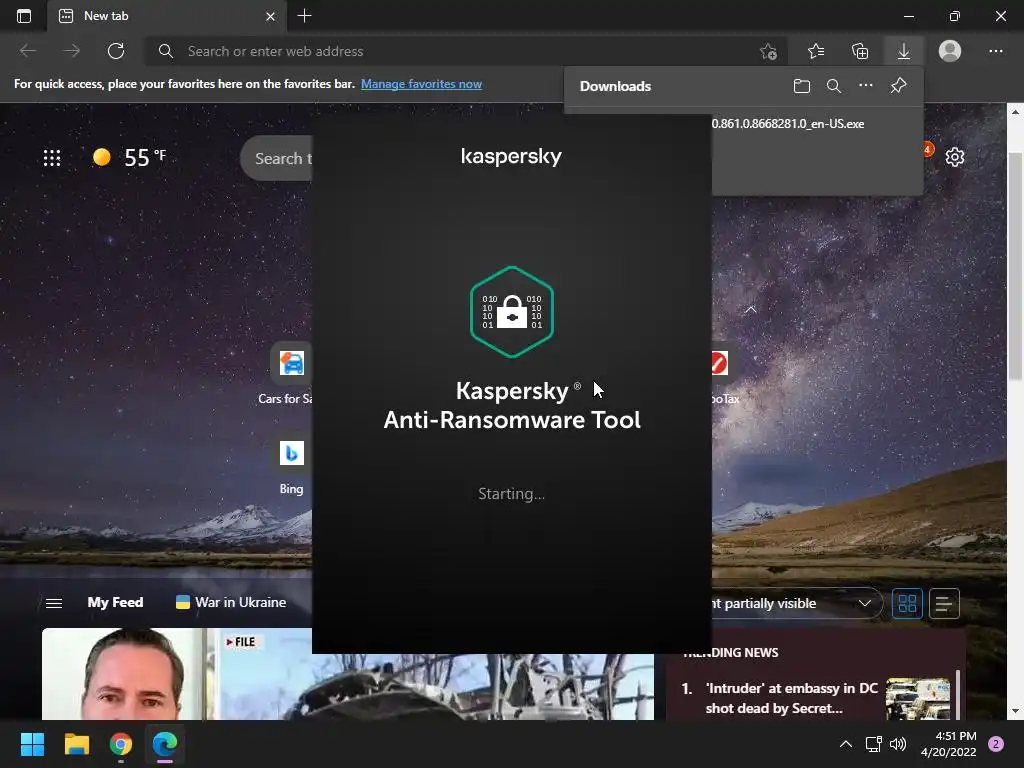Close the New tab tab

270,16
